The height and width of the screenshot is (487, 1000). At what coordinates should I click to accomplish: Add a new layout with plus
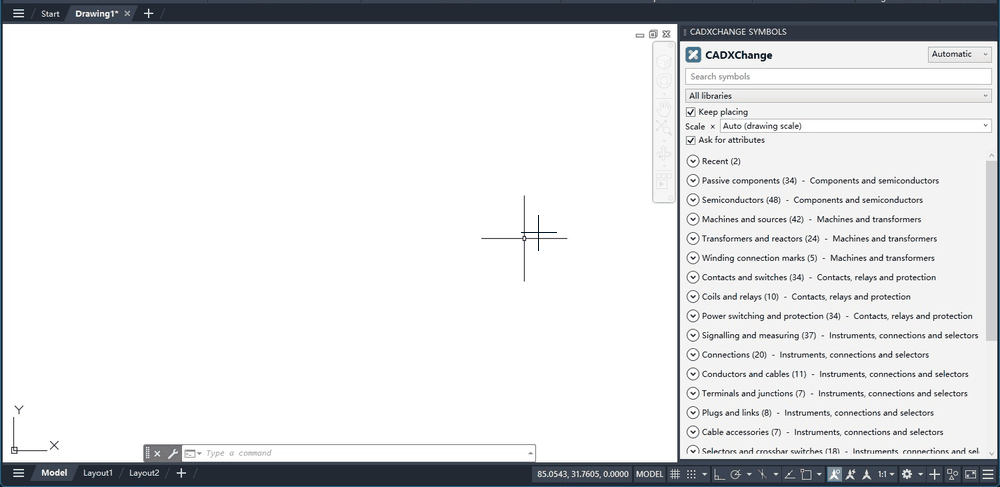181,473
